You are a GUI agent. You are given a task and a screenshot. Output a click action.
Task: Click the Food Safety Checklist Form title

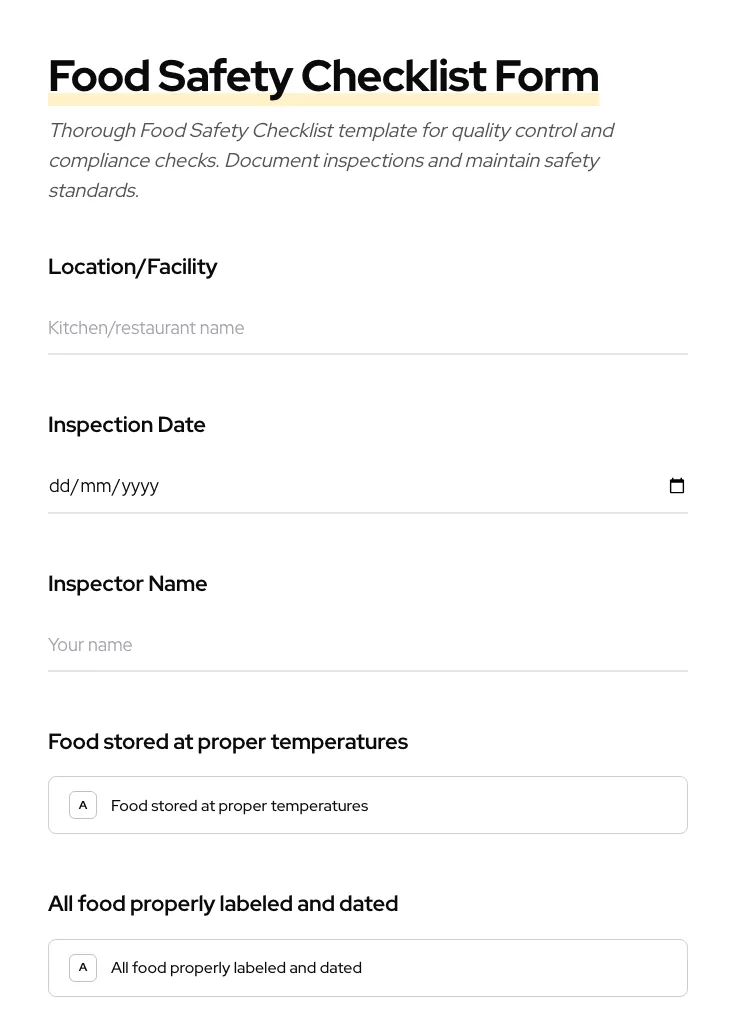point(323,75)
